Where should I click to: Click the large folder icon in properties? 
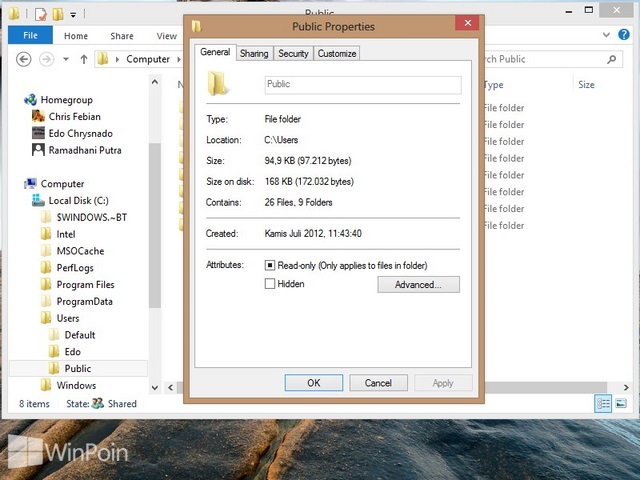(x=218, y=83)
